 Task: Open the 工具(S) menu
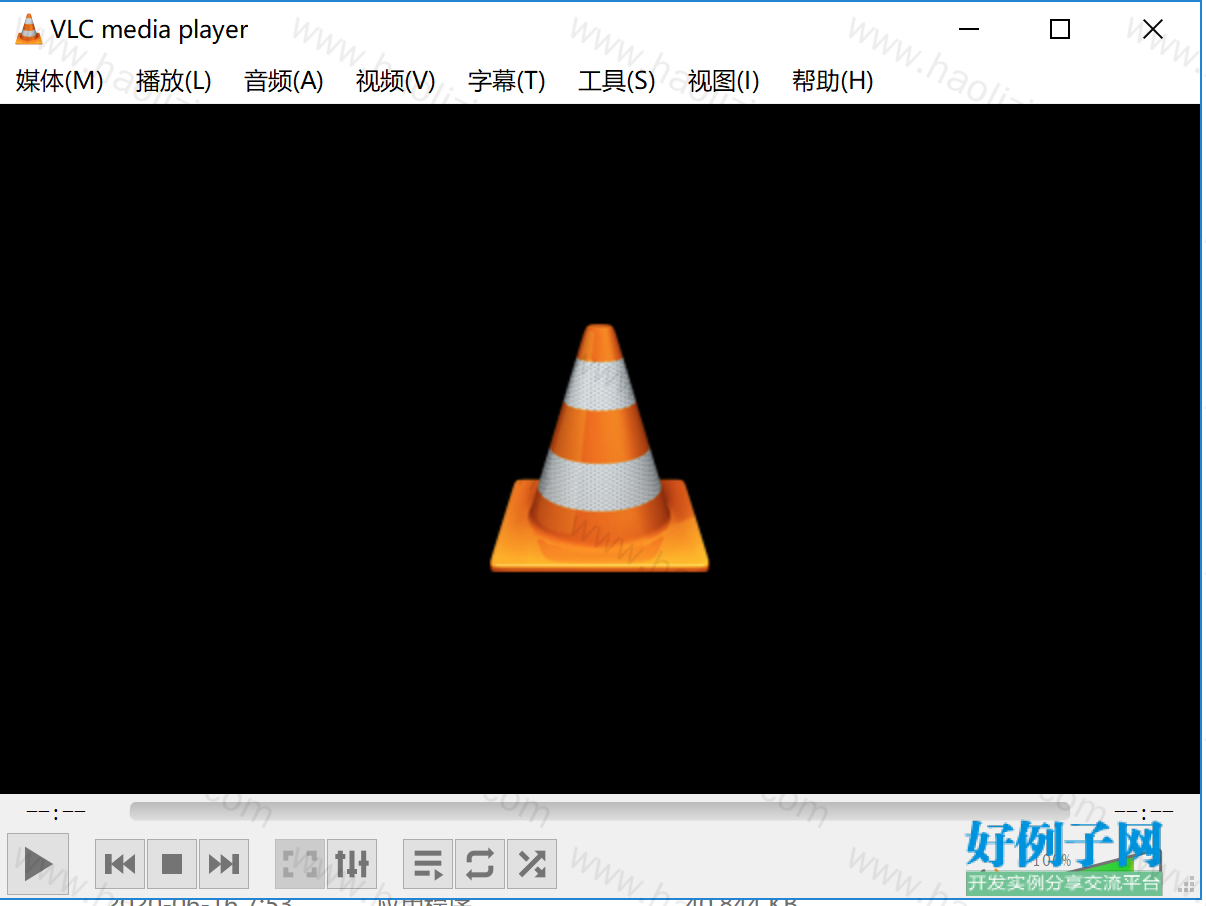point(617,81)
